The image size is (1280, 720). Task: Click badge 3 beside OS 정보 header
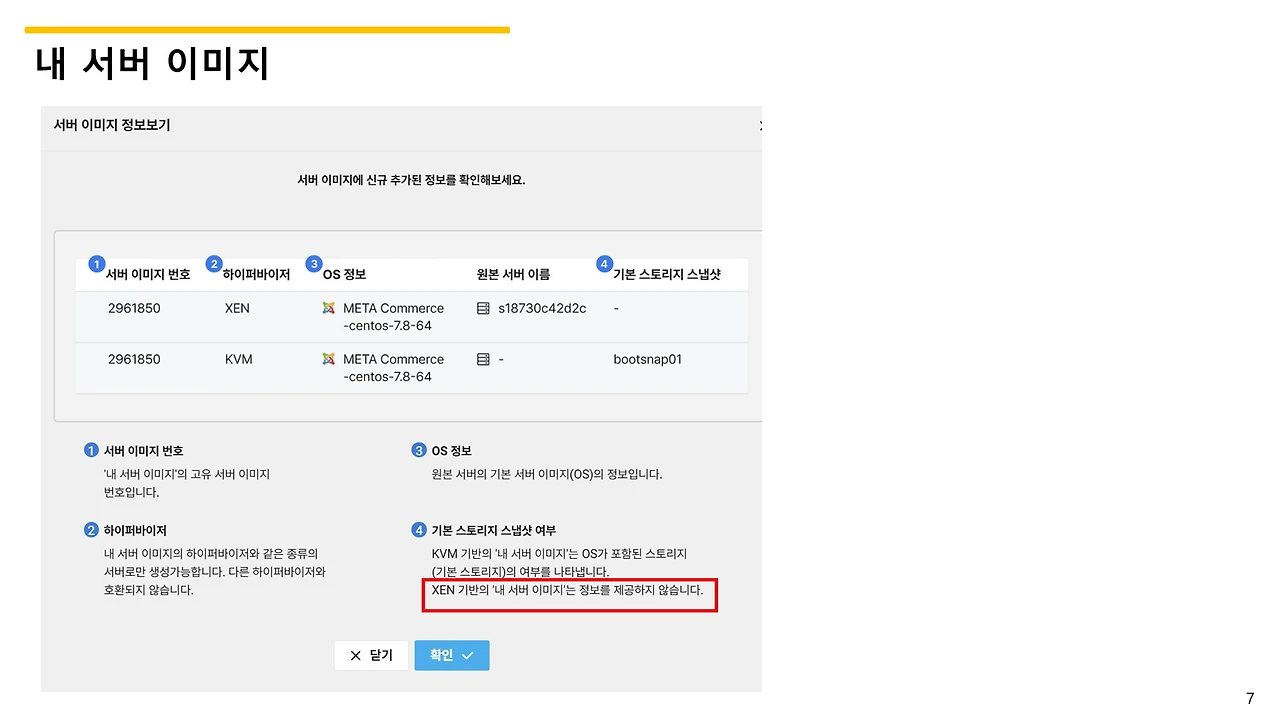(x=313, y=264)
